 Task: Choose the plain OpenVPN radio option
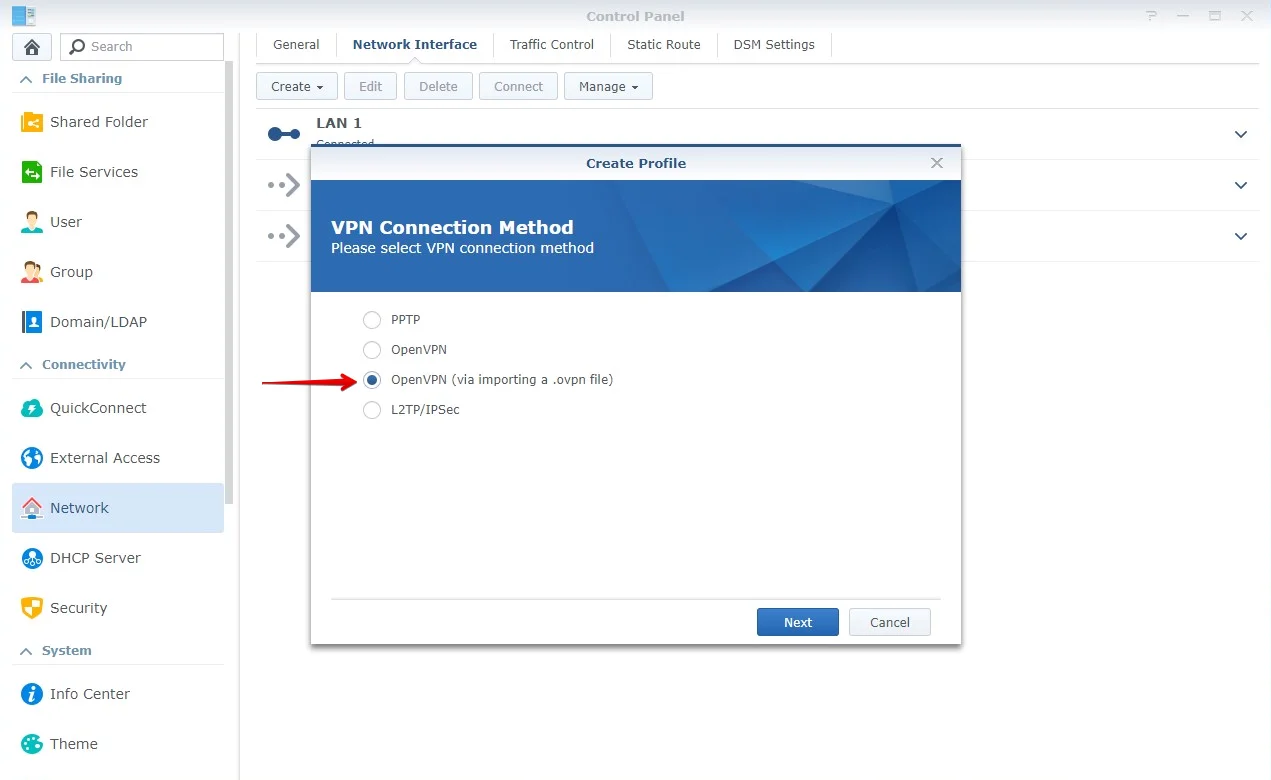(372, 350)
